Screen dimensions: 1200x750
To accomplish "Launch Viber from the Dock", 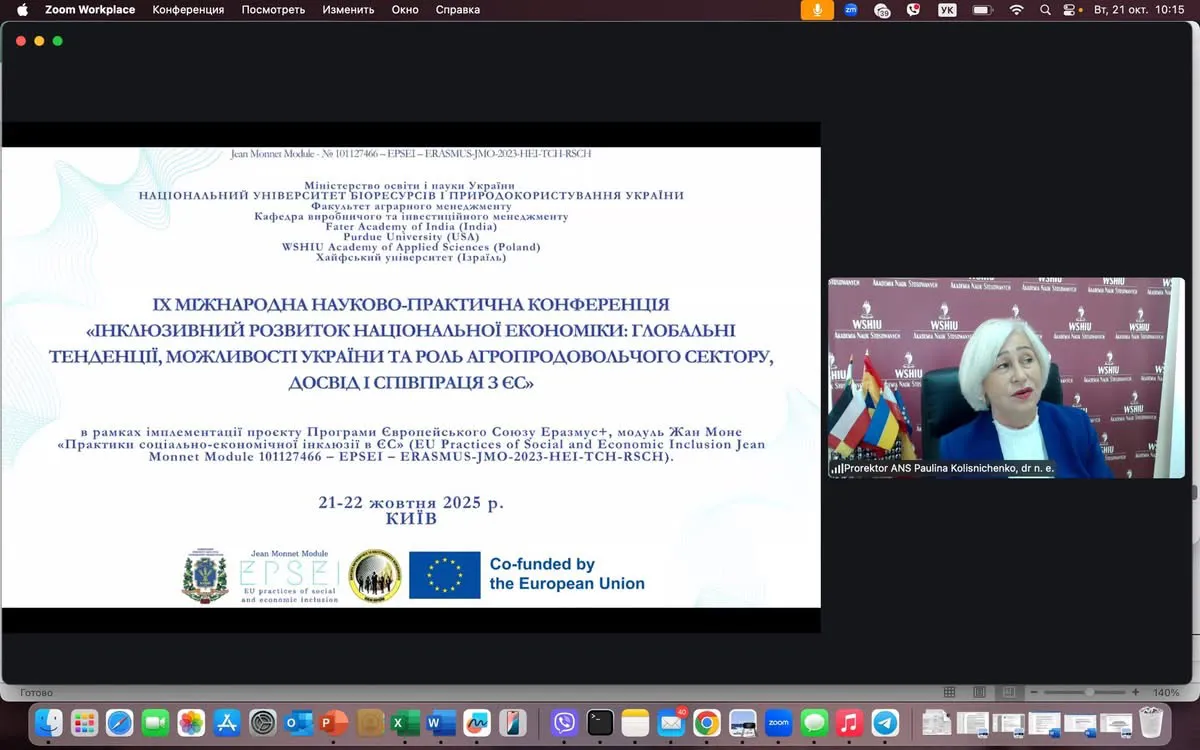I will tap(564, 722).
